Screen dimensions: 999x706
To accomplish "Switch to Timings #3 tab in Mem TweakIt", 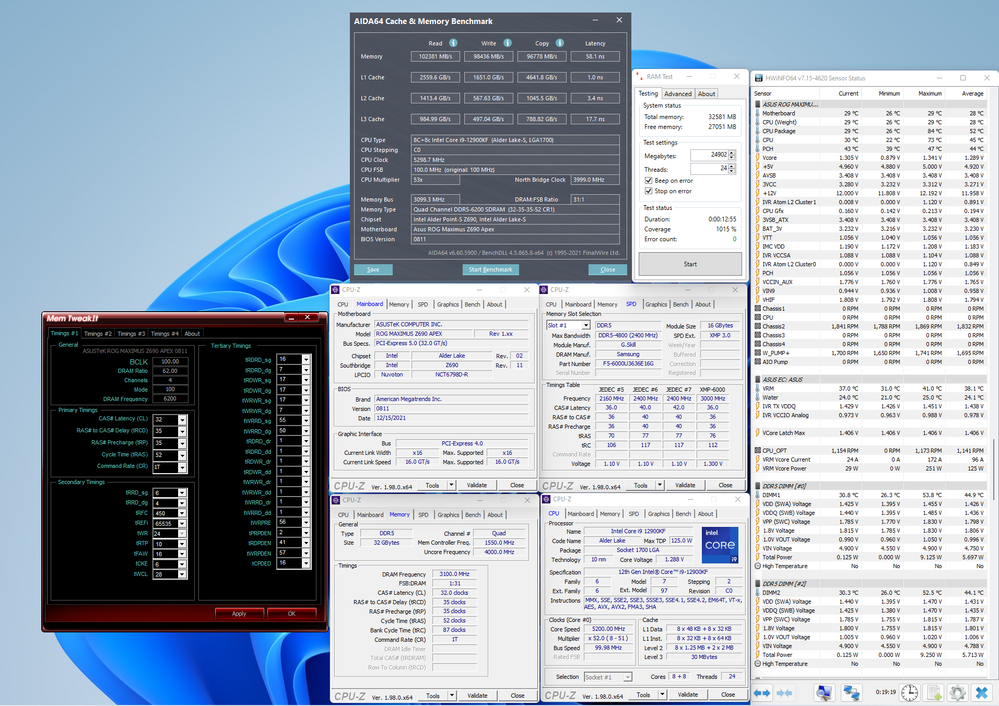I will click(131, 333).
